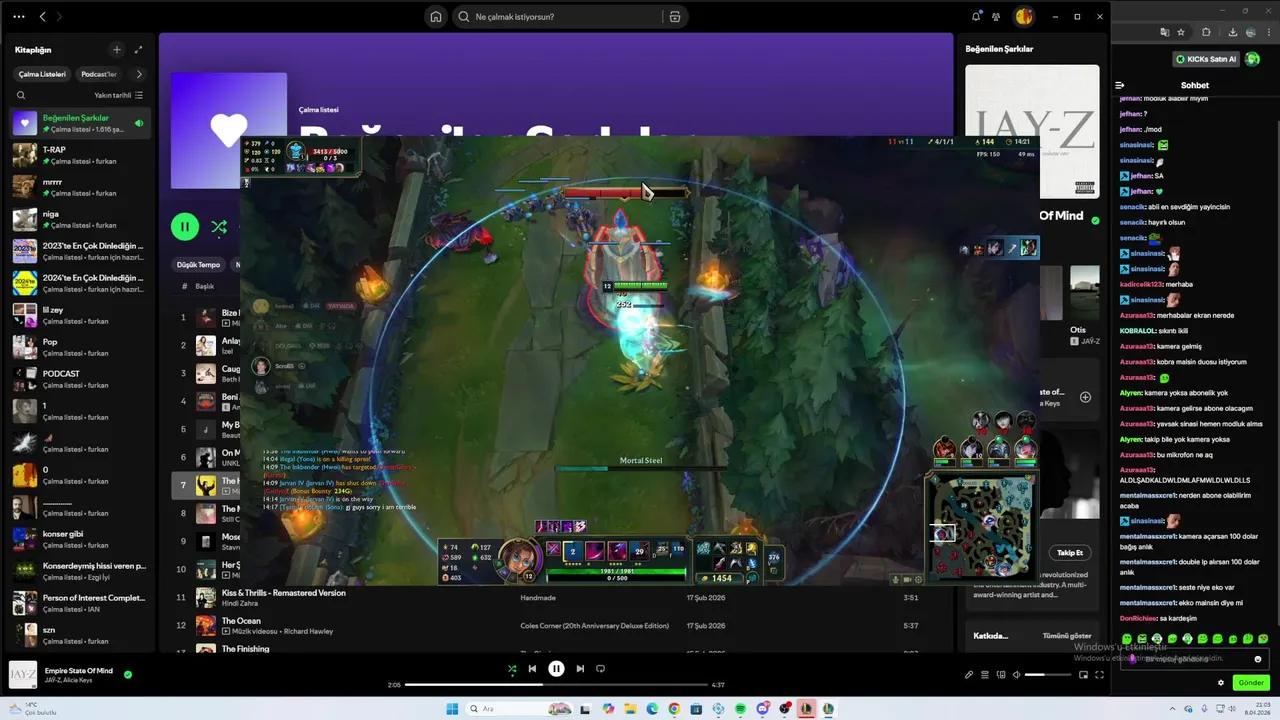
Task: Select the Çalma Listeleri filter chip
Action: click(43, 74)
